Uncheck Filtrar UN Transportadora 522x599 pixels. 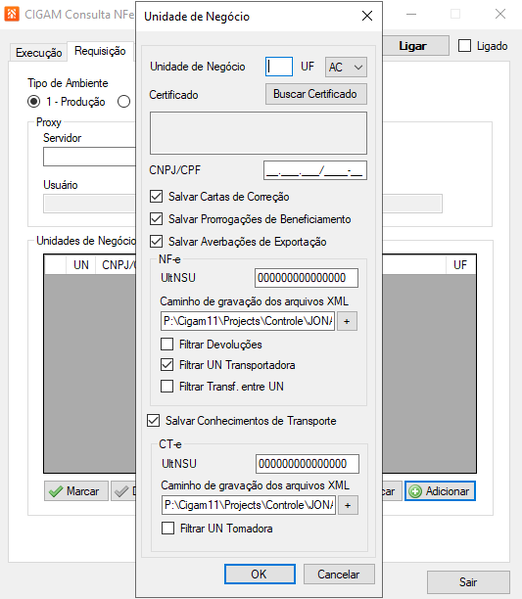[167, 365]
